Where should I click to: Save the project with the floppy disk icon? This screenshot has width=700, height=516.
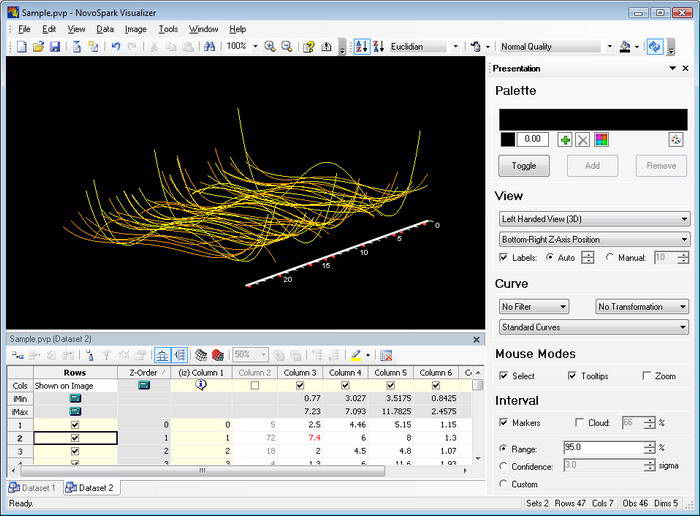pos(55,46)
